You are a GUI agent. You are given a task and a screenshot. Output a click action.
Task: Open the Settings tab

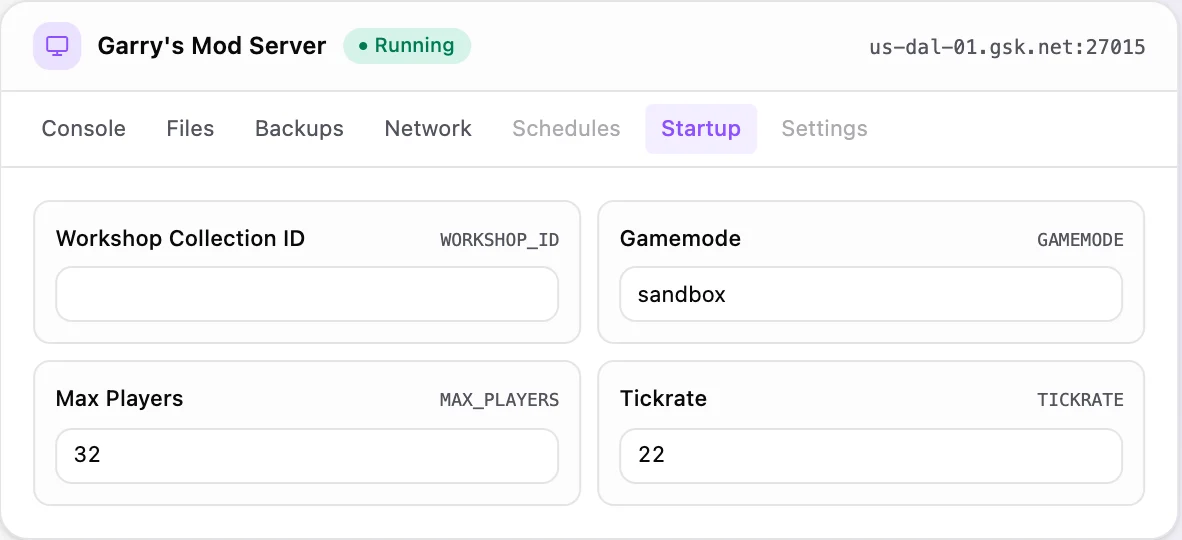824,128
